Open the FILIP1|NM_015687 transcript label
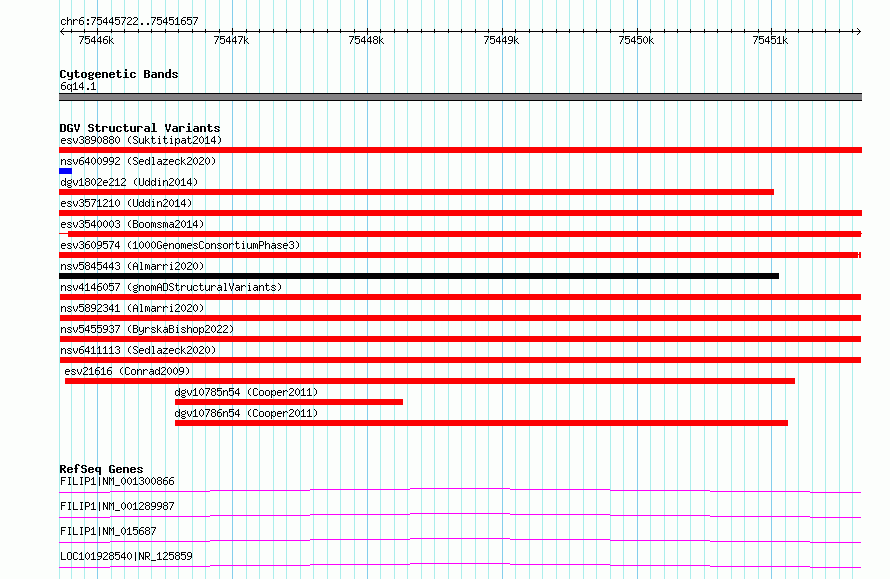The width and height of the screenshot is (890, 579). point(108,531)
